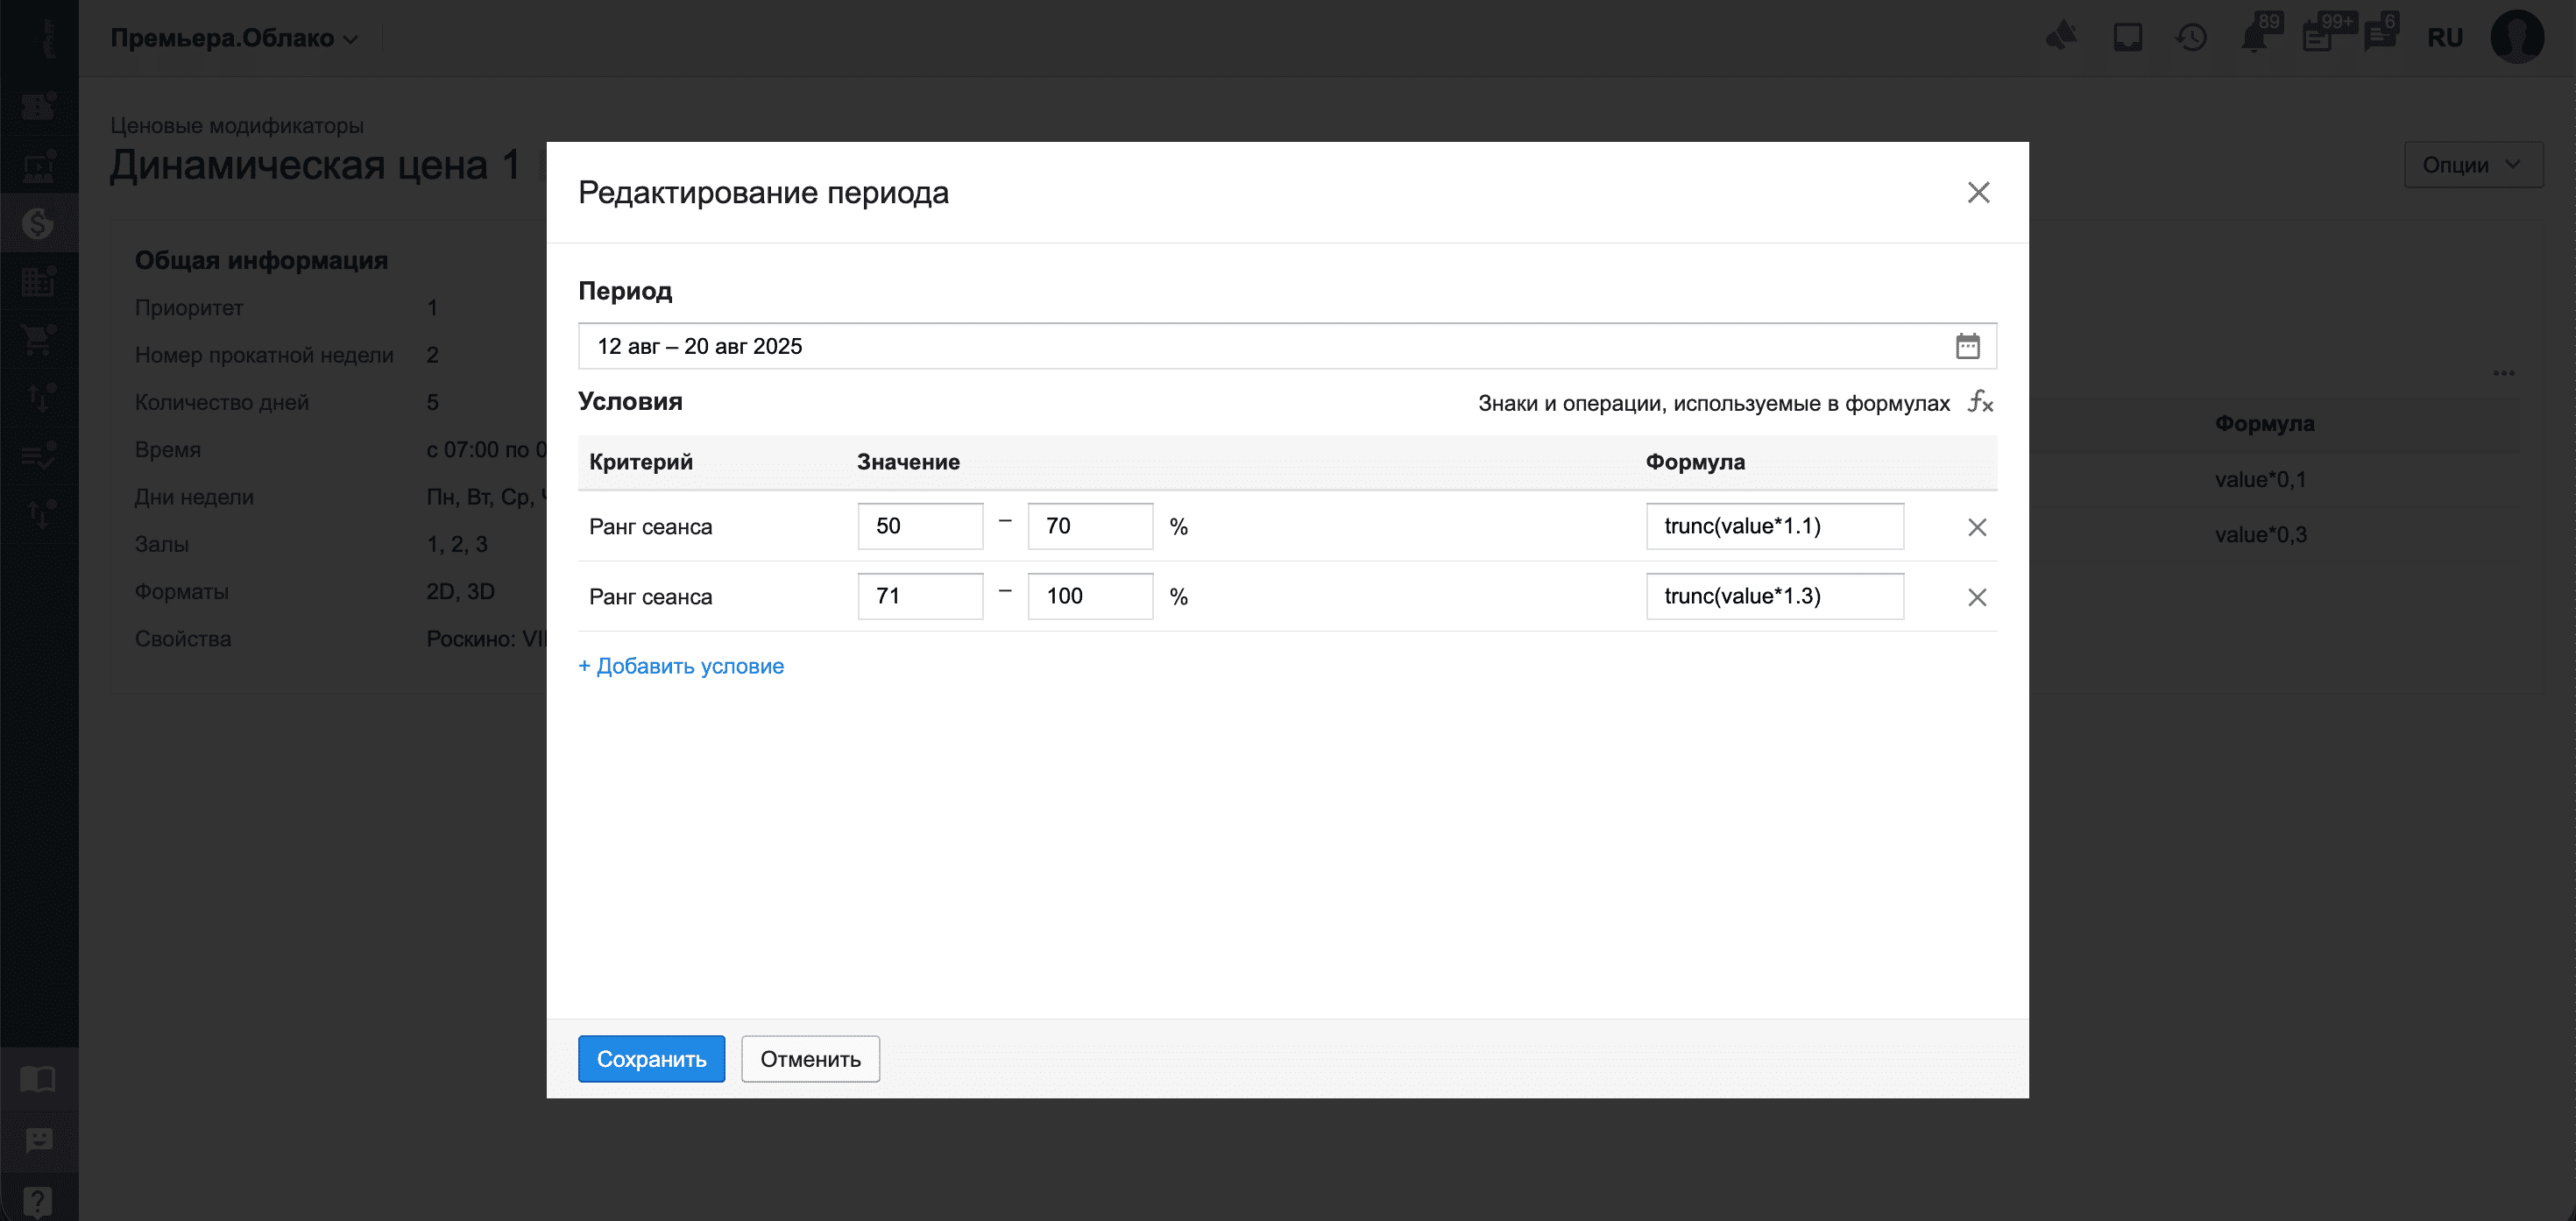Click the lower bound field showing 71
This screenshot has height=1221, width=2576.
919,596
